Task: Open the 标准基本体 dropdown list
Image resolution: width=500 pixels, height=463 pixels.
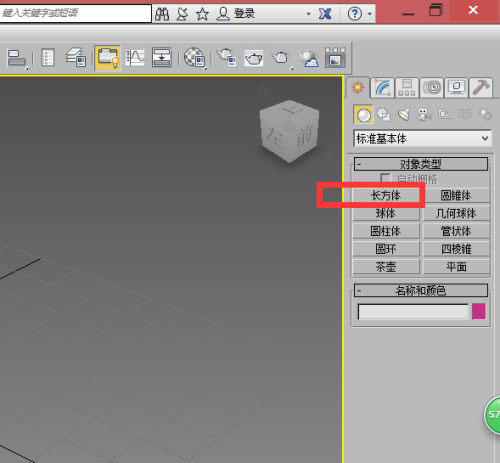Action: tap(422, 138)
